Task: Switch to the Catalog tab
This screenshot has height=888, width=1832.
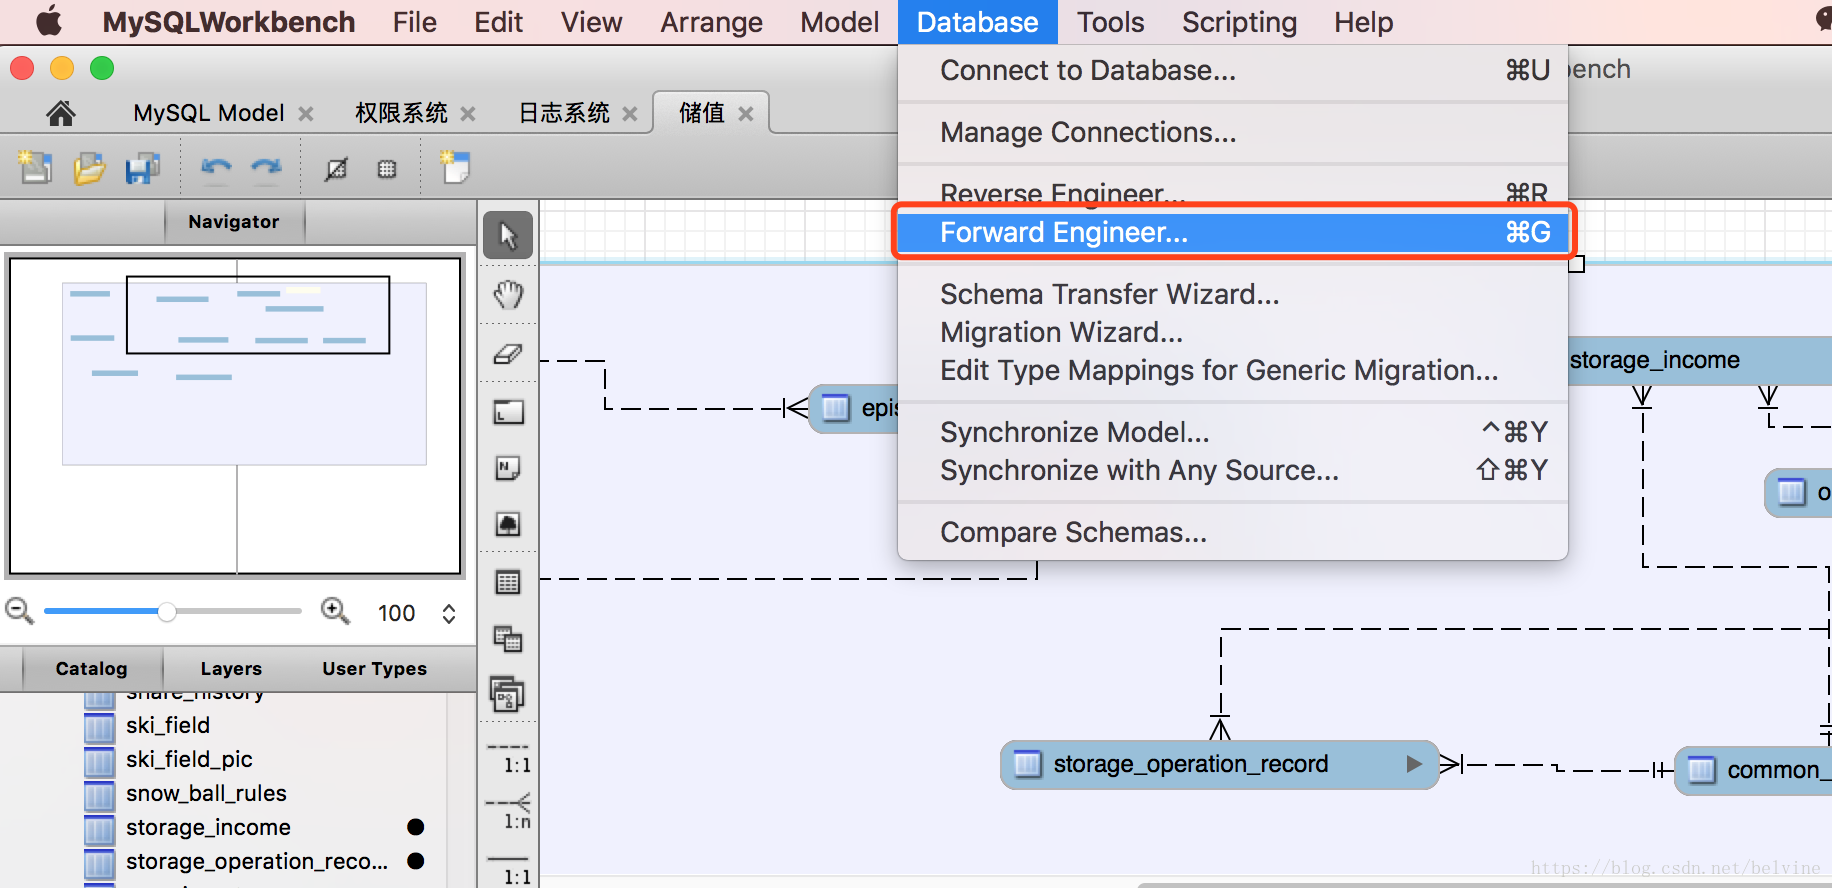Action: click(x=92, y=669)
